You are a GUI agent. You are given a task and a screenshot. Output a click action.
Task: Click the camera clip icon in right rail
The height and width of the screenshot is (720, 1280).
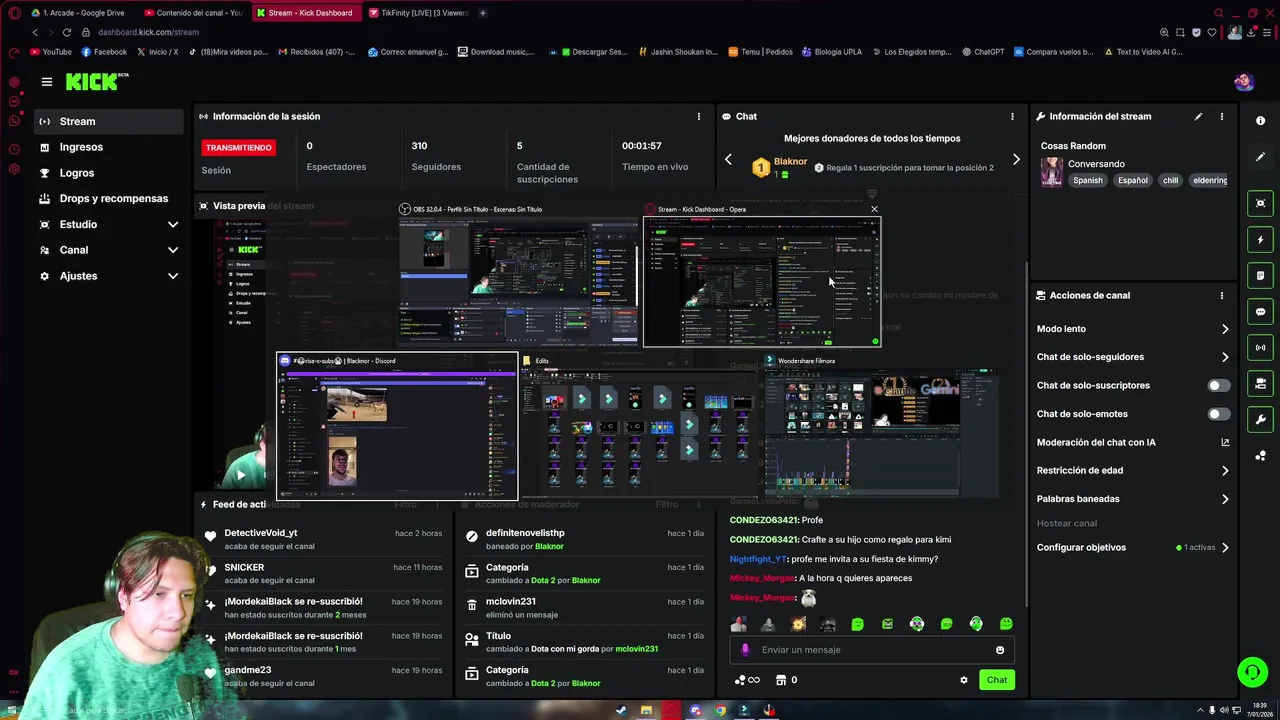[x=1260, y=383]
